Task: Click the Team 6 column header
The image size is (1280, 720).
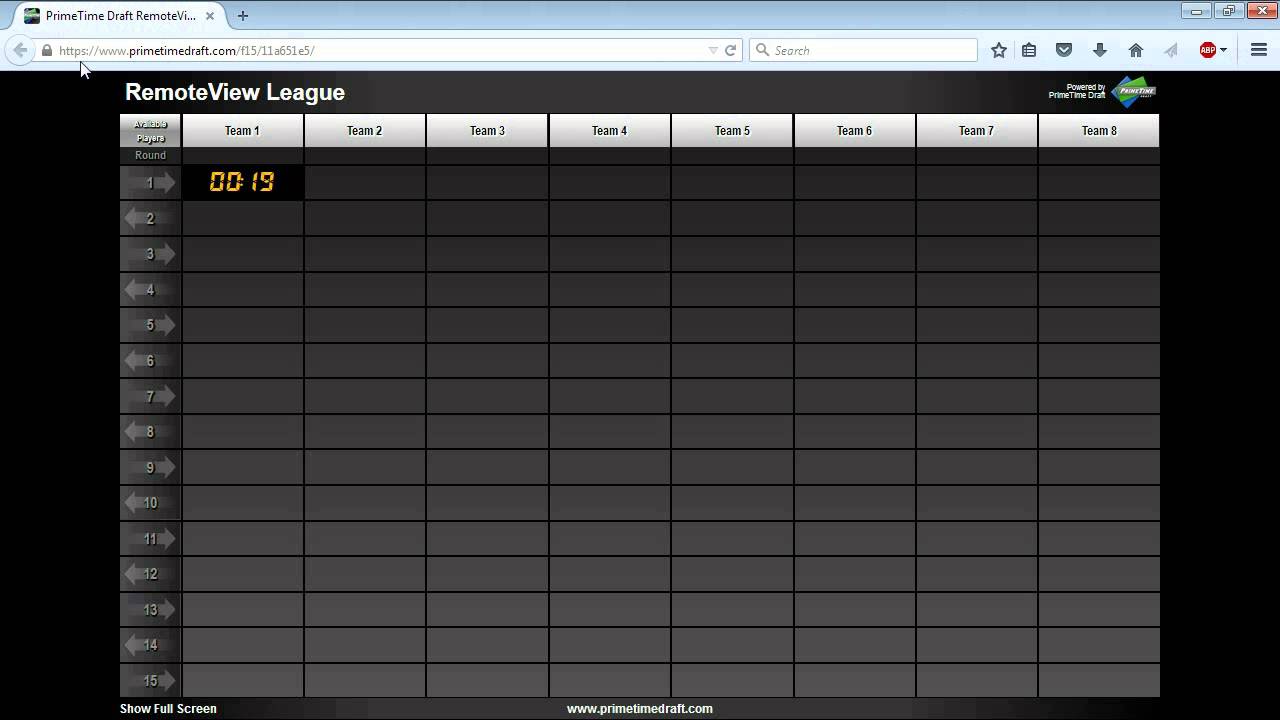Action: click(x=855, y=131)
